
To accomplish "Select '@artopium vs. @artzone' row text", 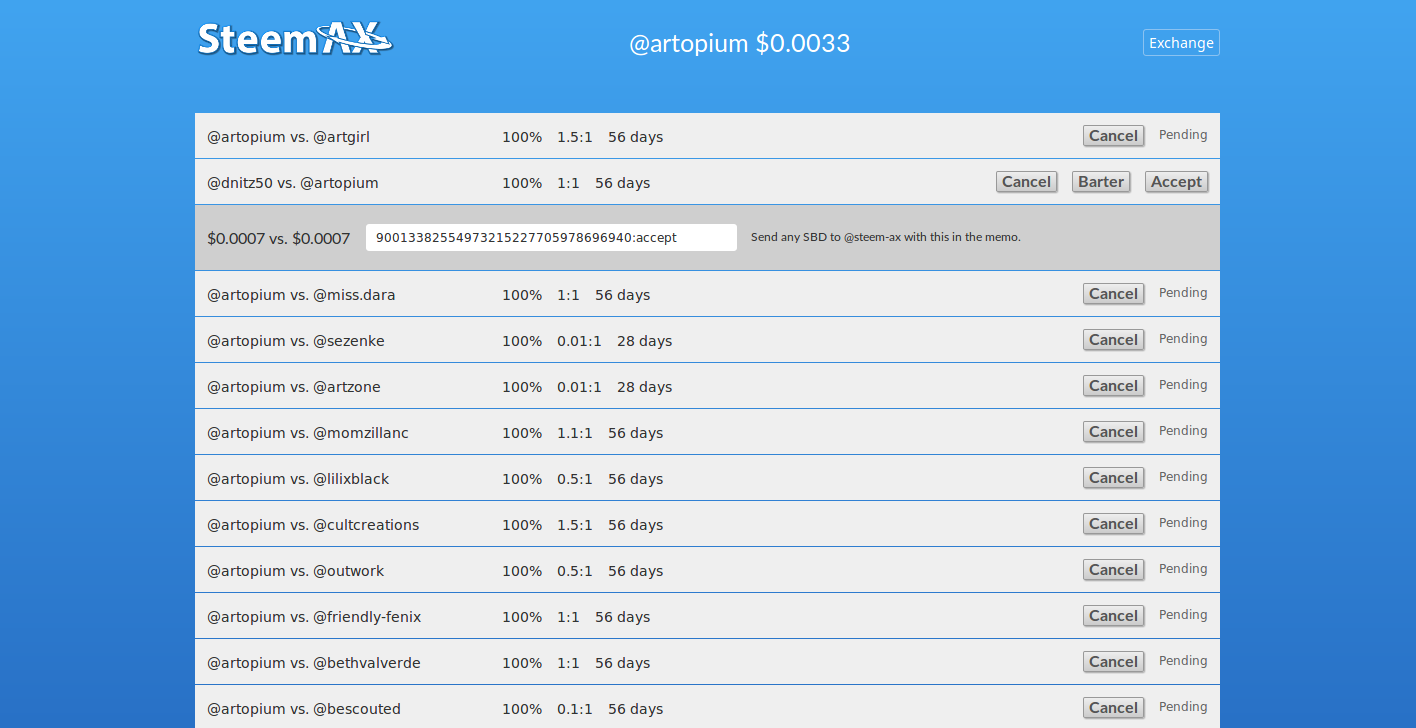I will pos(294,387).
